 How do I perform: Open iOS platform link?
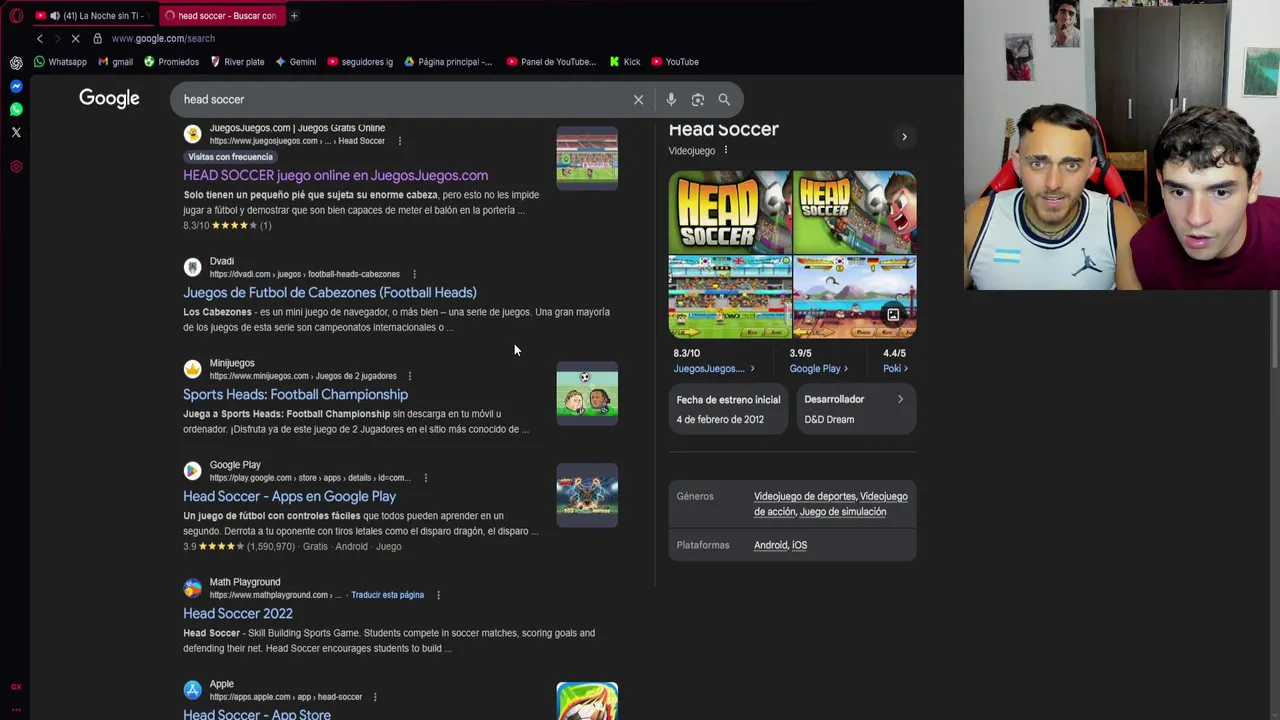click(x=799, y=545)
